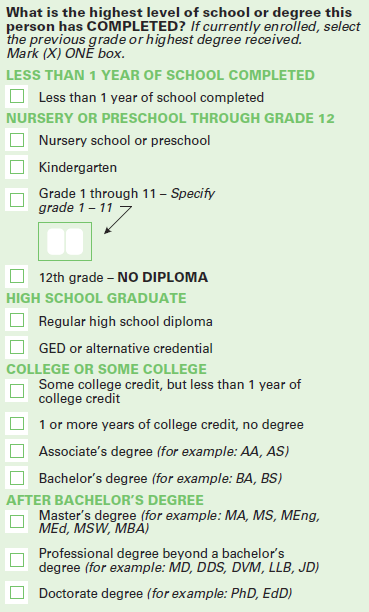
Task: Select the Bachelor's degree checkbox
Action: click(x=17, y=477)
